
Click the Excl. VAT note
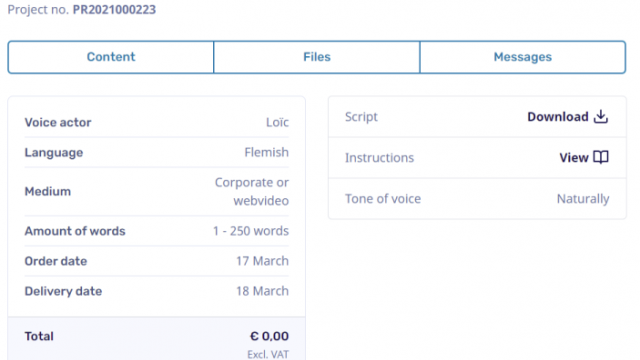click(x=268, y=354)
